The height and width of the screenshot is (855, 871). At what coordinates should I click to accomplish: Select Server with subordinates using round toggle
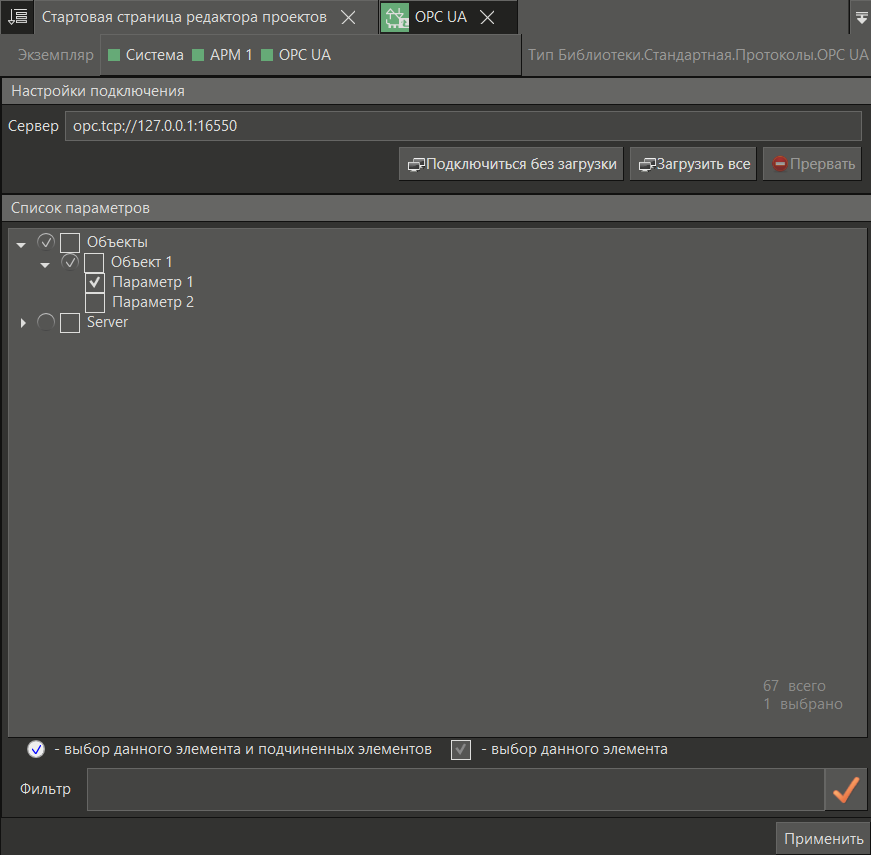(46, 323)
